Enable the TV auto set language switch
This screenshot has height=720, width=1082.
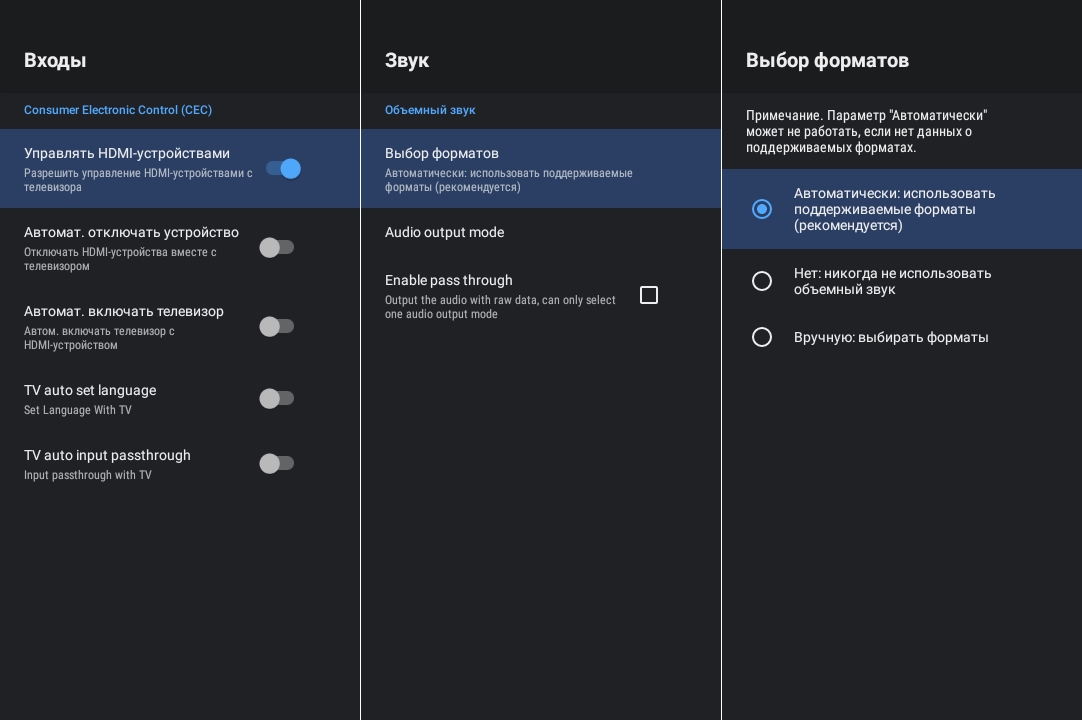[276, 399]
